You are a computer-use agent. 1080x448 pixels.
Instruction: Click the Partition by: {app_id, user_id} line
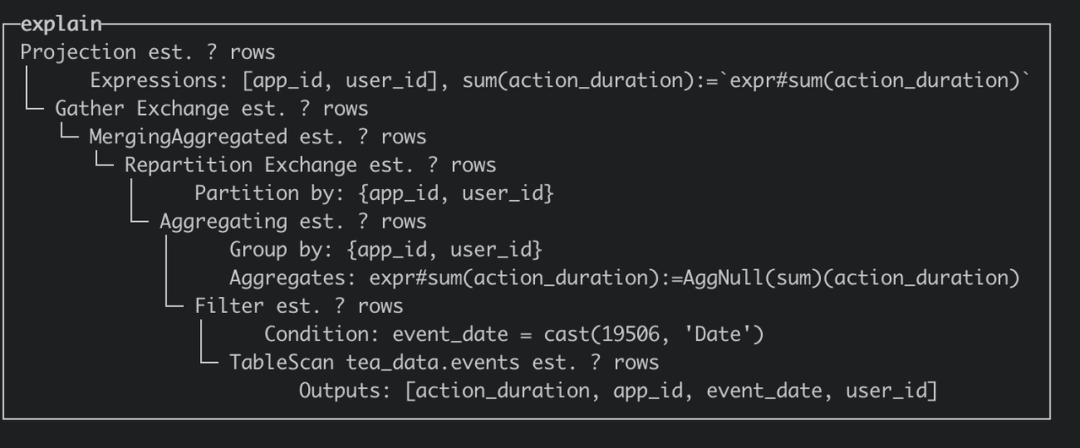pyautogui.click(x=374, y=194)
